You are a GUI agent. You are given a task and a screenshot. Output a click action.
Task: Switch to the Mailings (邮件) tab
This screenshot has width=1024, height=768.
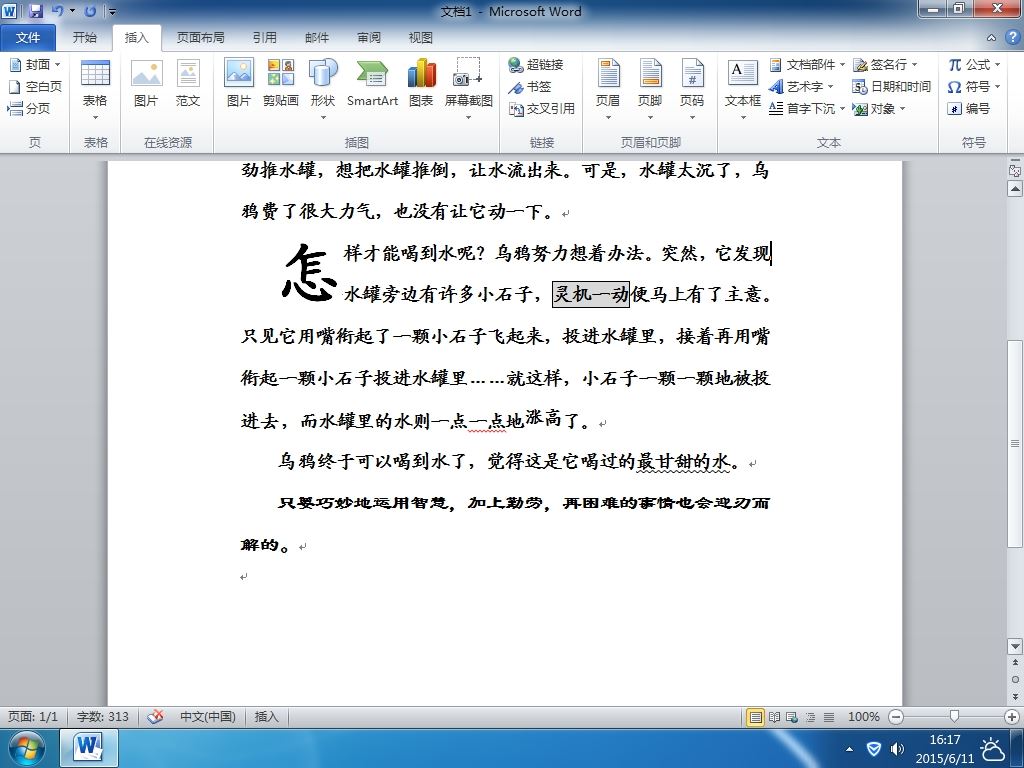coord(317,38)
